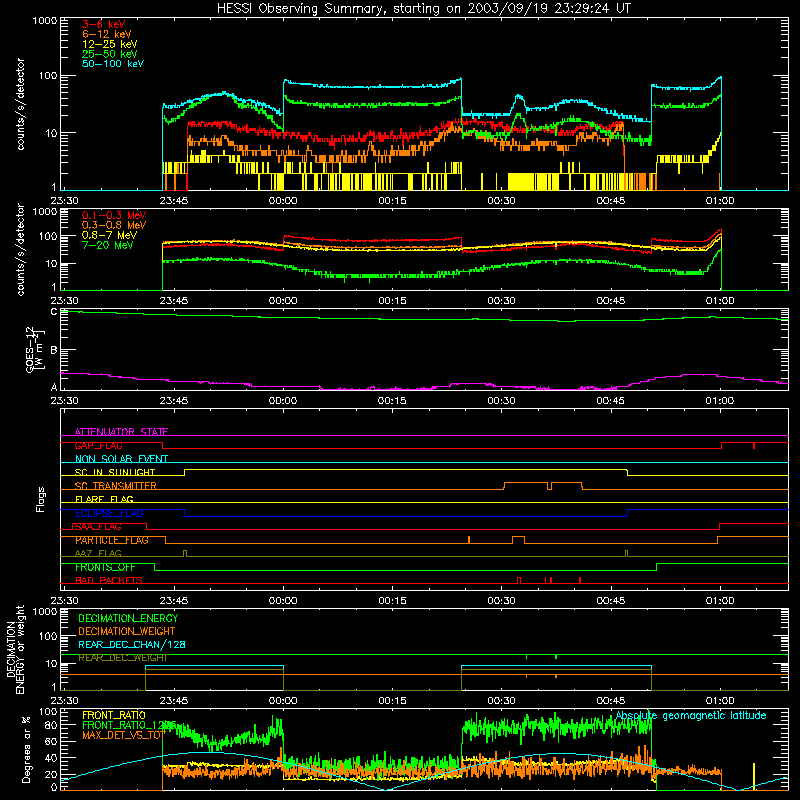Select the 'PARTICLE_FLAG' flag label
The image size is (800, 800).
tap(112, 540)
